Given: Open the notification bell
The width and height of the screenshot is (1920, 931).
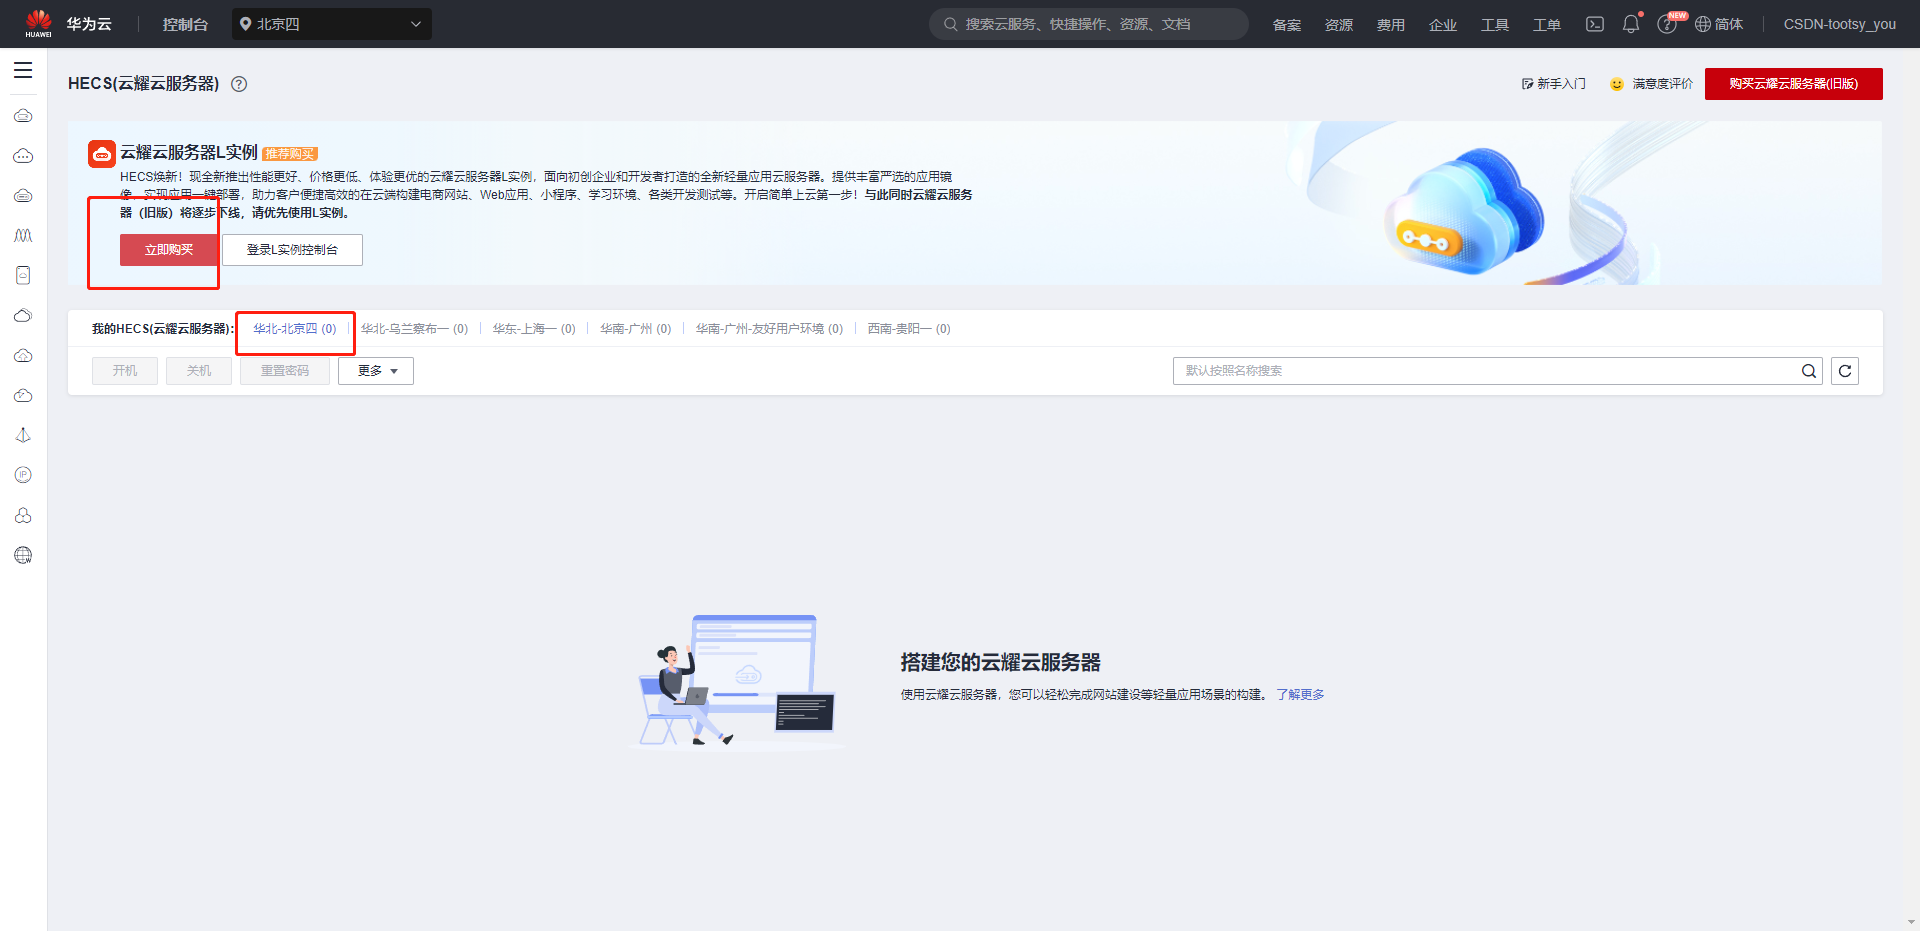Looking at the screenshot, I should click(x=1631, y=24).
